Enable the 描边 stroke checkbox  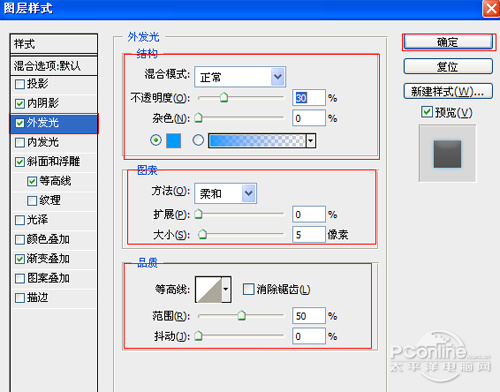(x=20, y=298)
